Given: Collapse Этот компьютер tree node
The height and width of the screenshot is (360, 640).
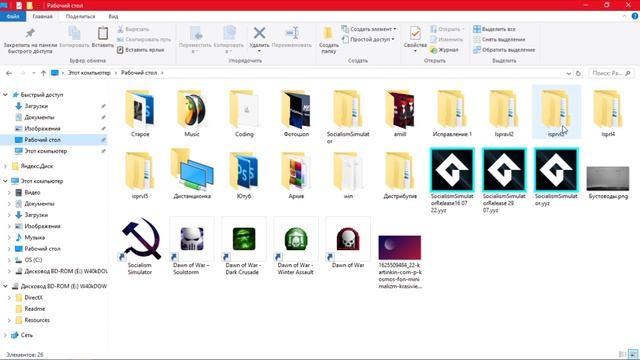Looking at the screenshot, I should coord(5,181).
